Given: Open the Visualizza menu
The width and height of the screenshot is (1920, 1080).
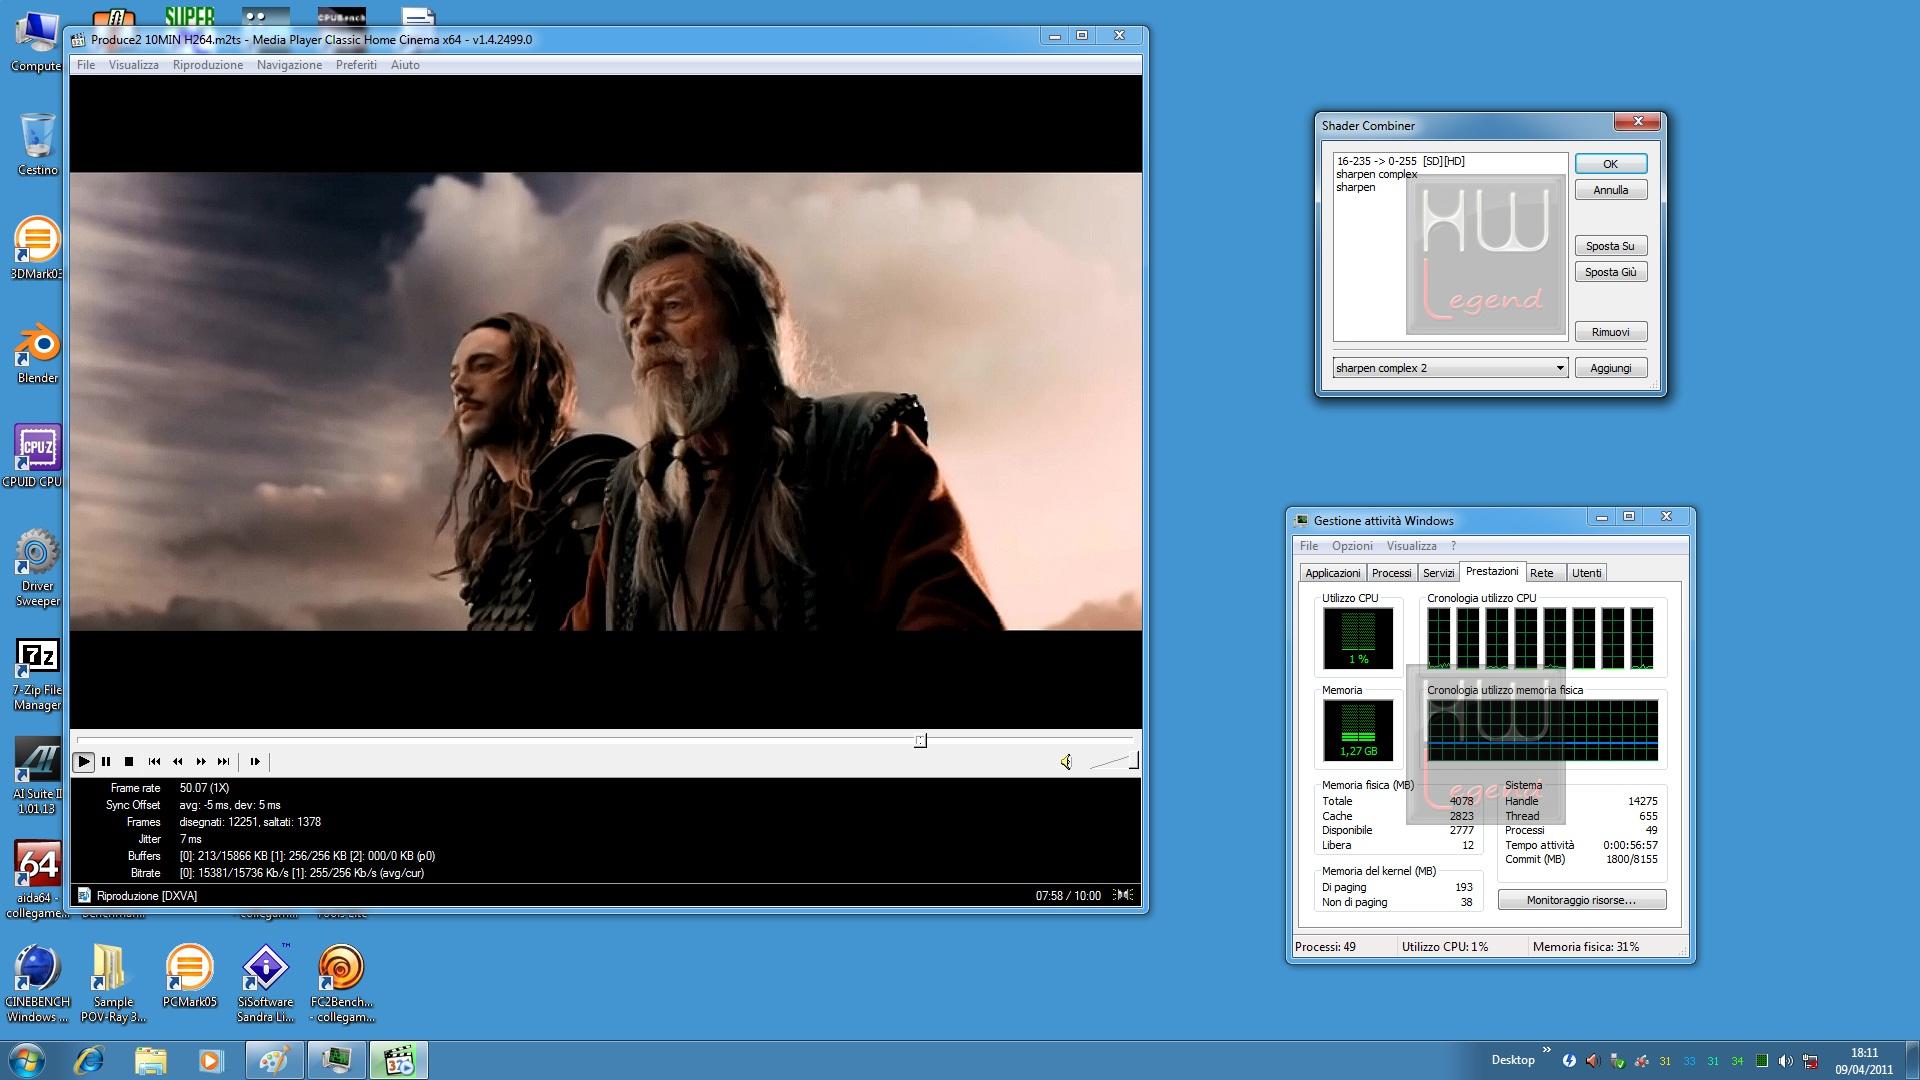Looking at the screenshot, I should (x=134, y=65).
